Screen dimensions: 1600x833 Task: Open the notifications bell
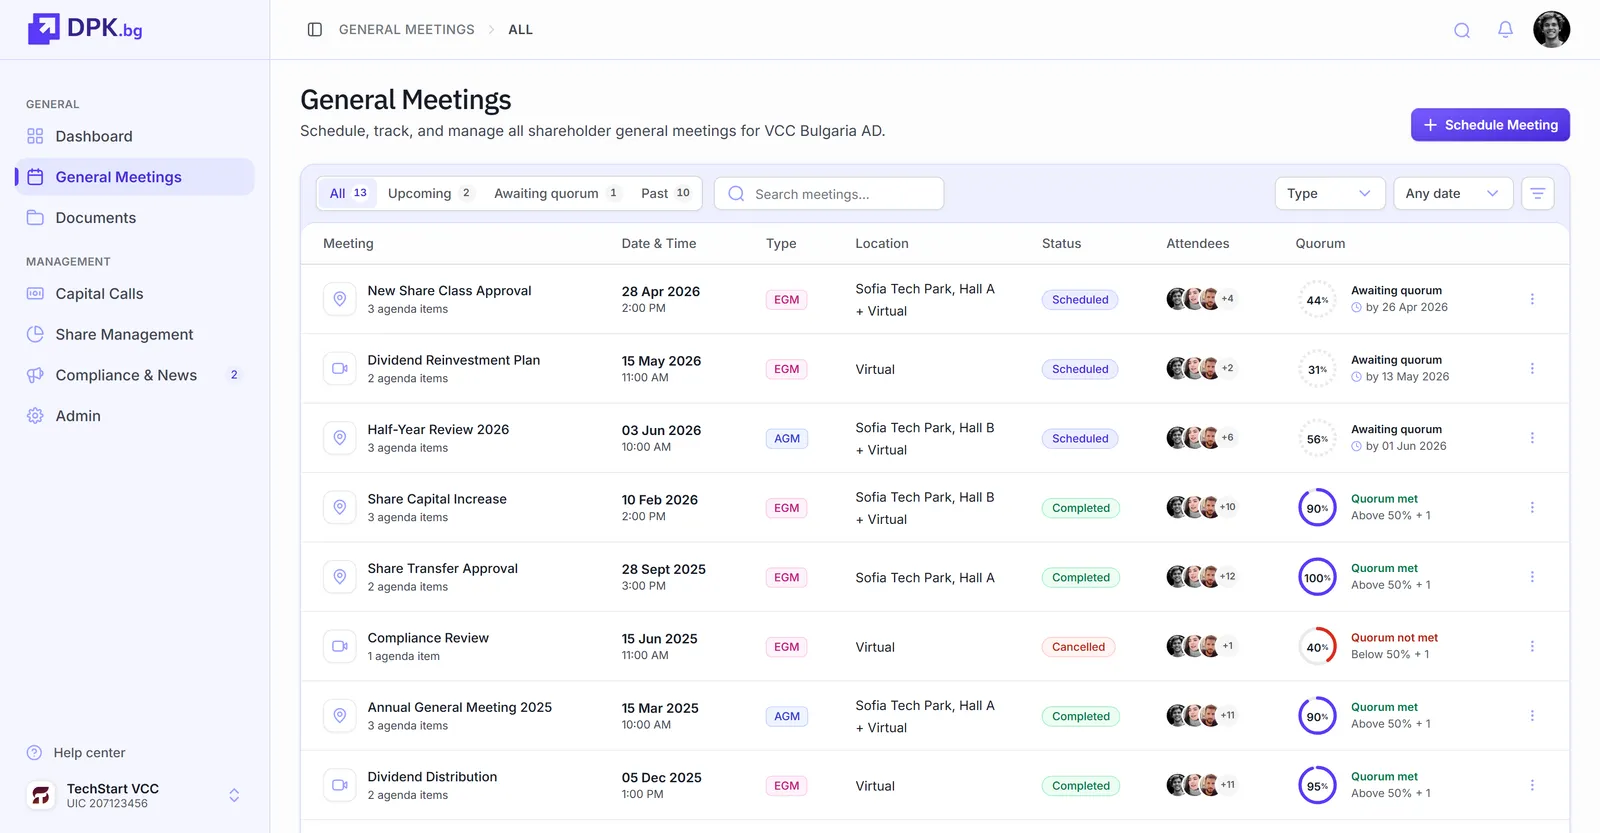(1505, 30)
